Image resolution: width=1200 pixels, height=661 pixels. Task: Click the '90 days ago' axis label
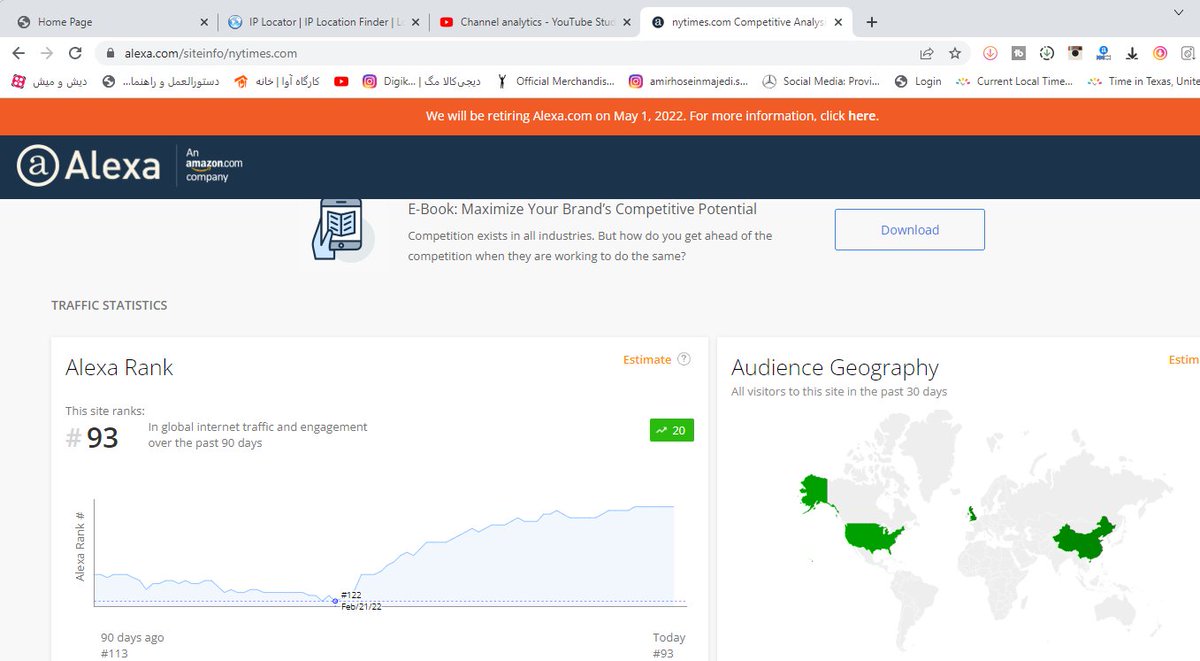(132, 637)
